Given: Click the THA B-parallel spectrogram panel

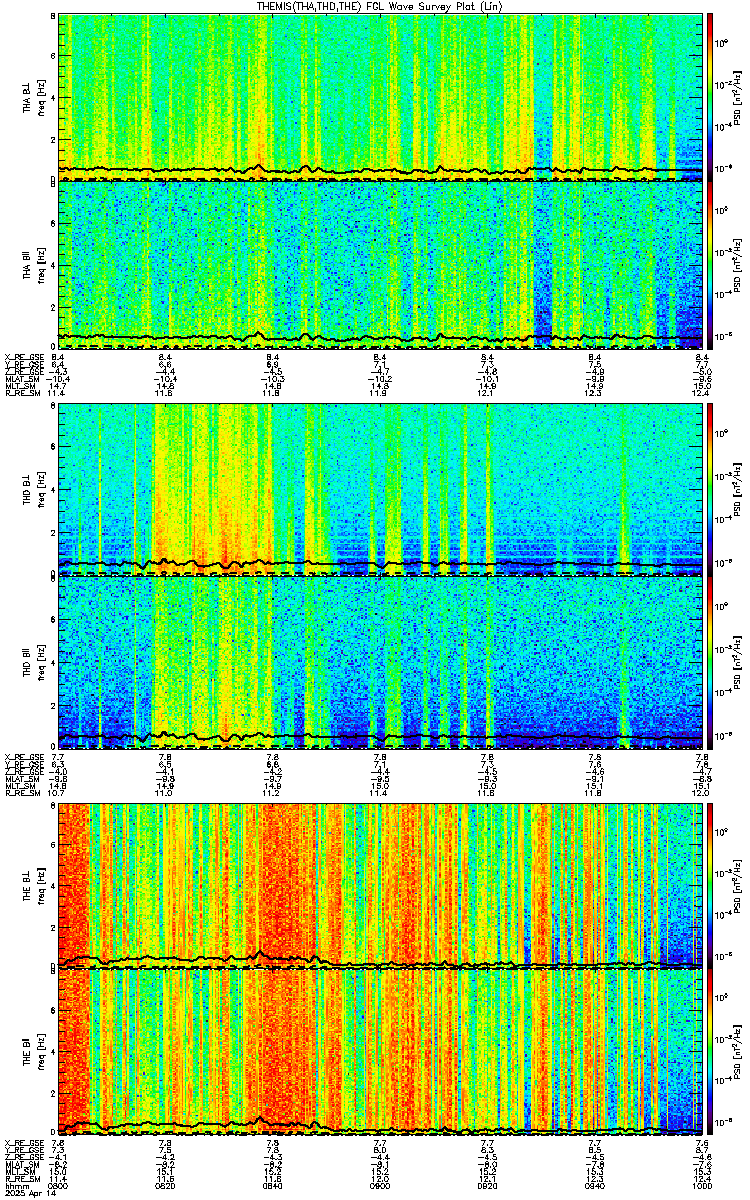Looking at the screenshot, I should pyautogui.click(x=381, y=264).
